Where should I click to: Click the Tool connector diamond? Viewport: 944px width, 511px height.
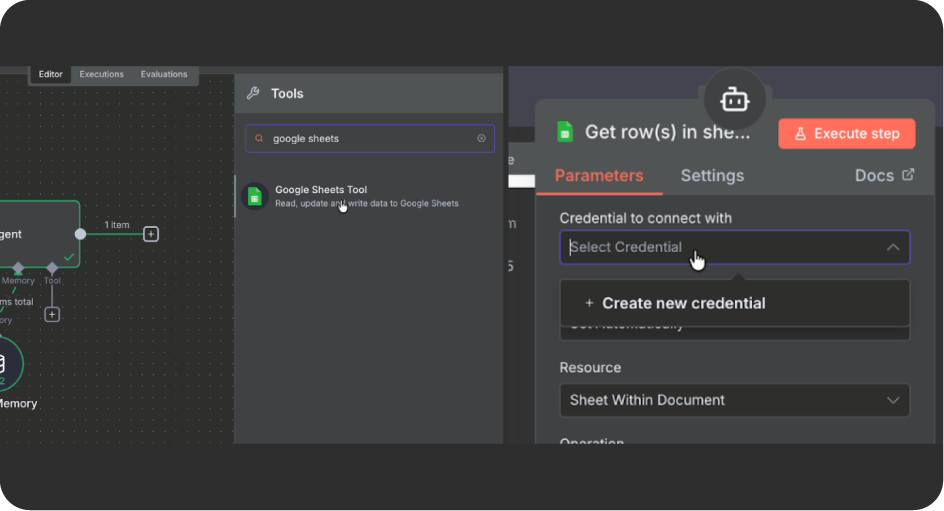[x=52, y=268]
